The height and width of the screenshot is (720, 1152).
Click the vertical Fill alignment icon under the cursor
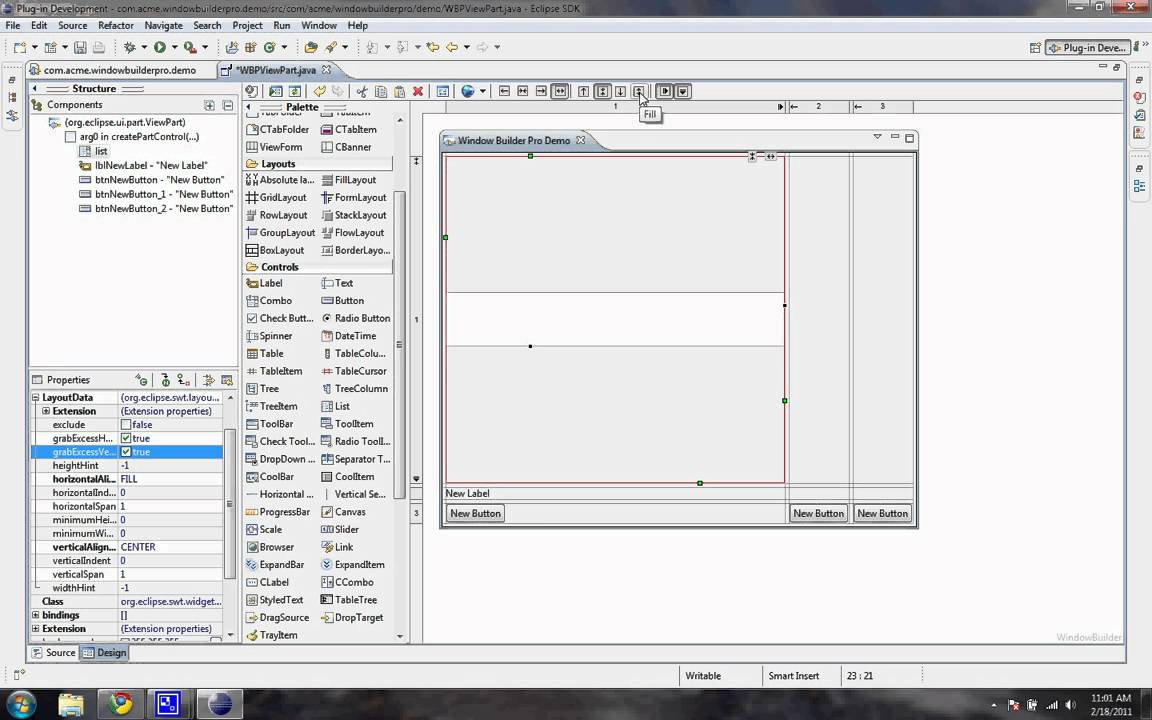(x=638, y=91)
